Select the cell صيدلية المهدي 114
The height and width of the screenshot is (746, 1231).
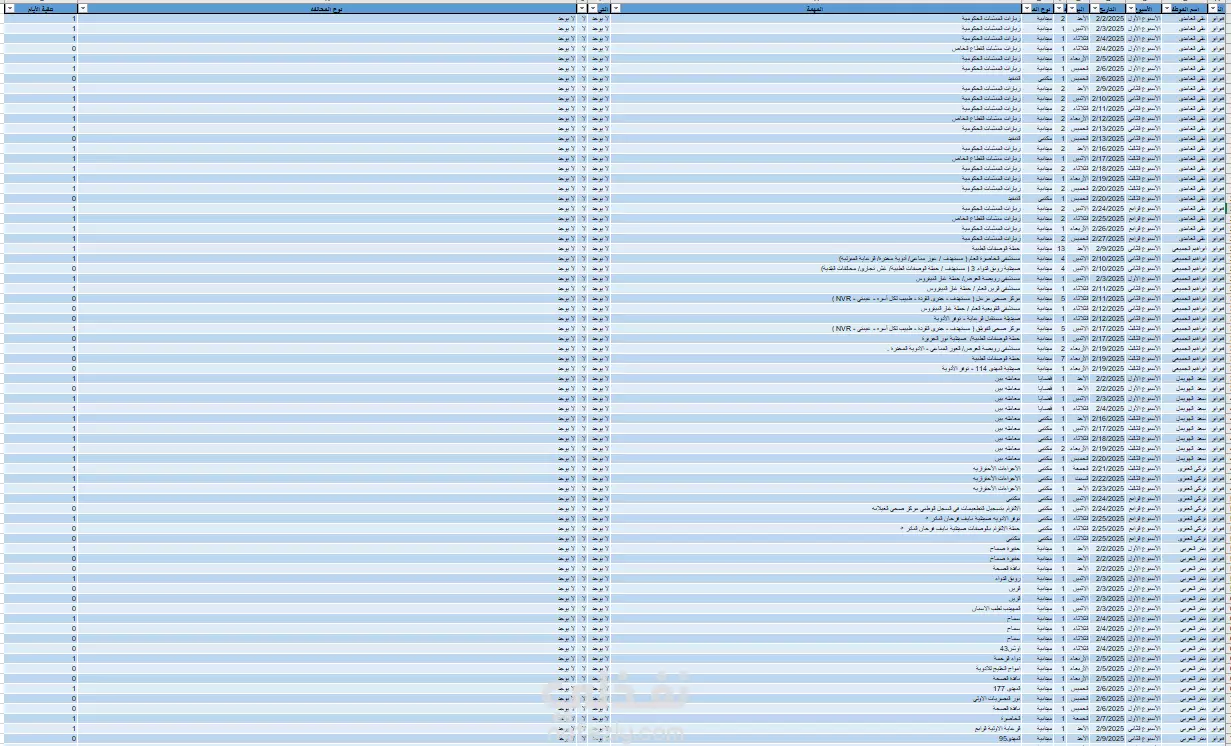(x=815, y=369)
